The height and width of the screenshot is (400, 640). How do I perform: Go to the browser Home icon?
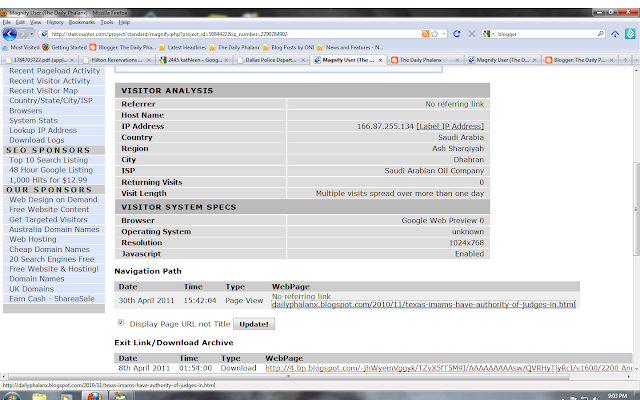point(615,34)
